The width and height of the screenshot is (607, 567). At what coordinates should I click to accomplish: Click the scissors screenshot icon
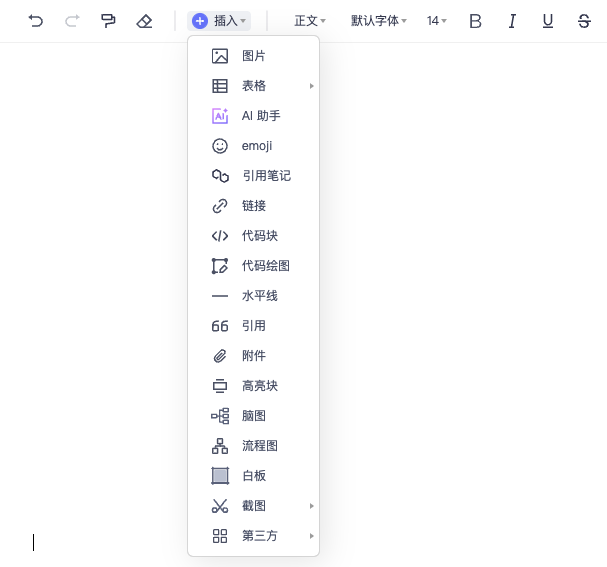point(220,506)
